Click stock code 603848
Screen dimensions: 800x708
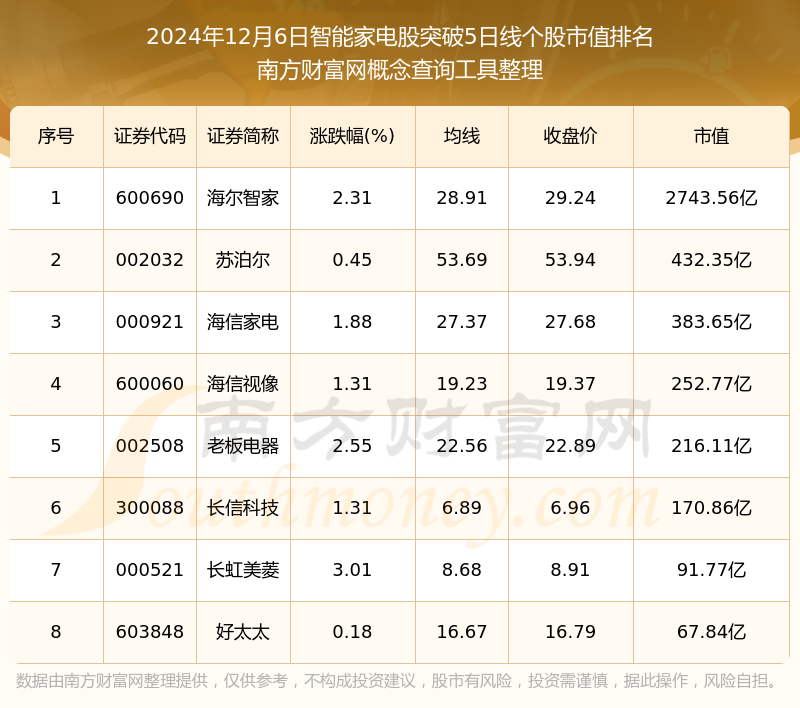click(x=149, y=633)
